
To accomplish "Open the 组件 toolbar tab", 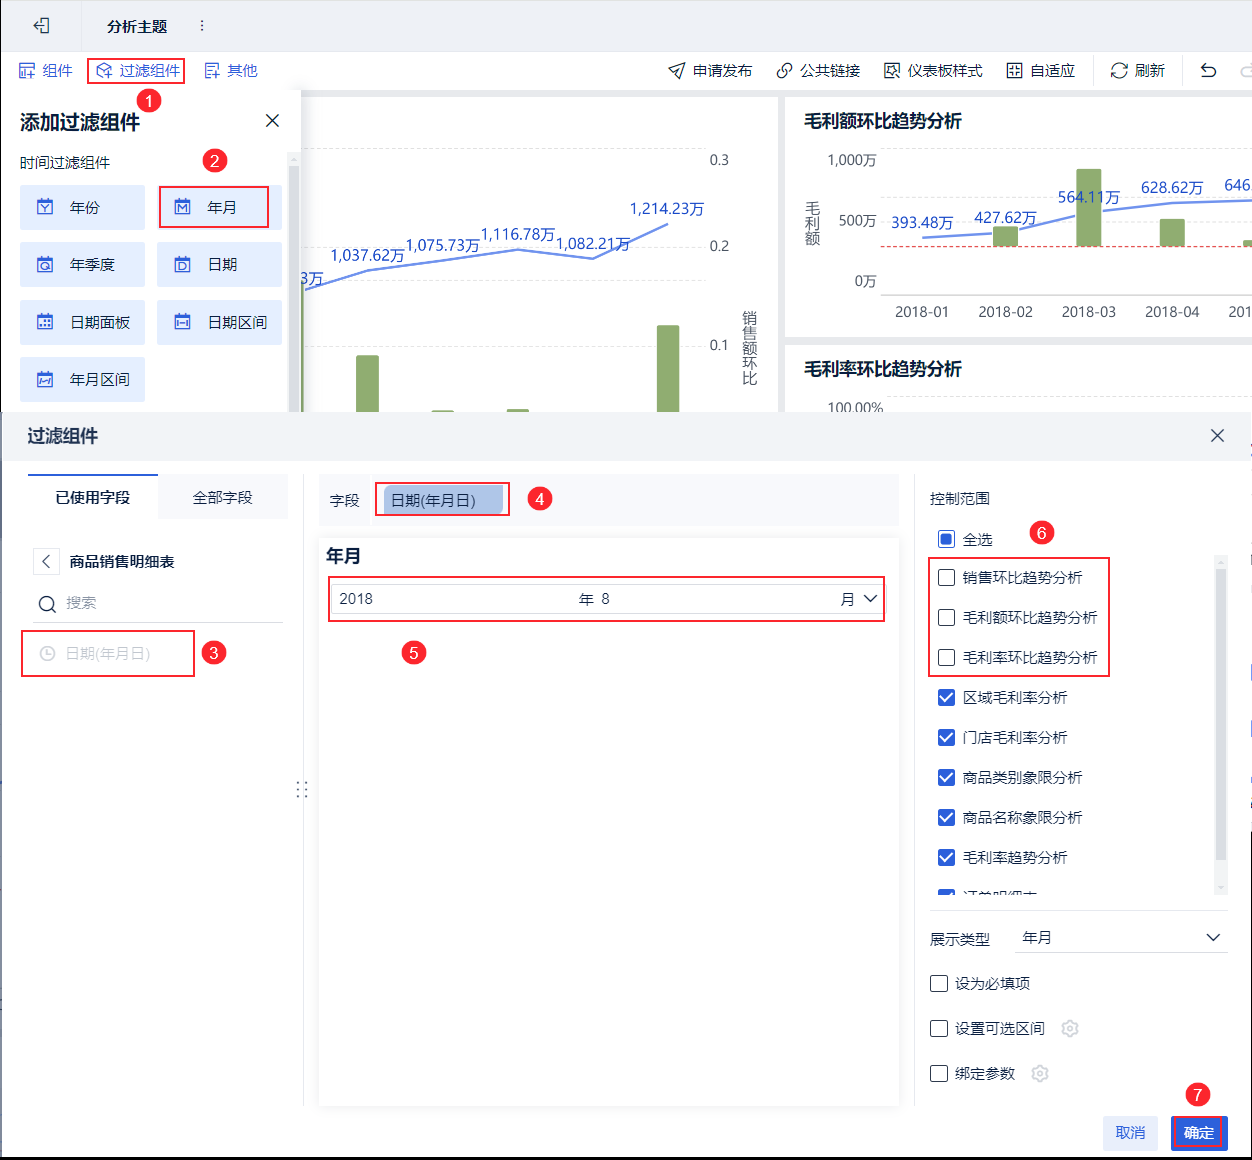I will click(x=46, y=71).
